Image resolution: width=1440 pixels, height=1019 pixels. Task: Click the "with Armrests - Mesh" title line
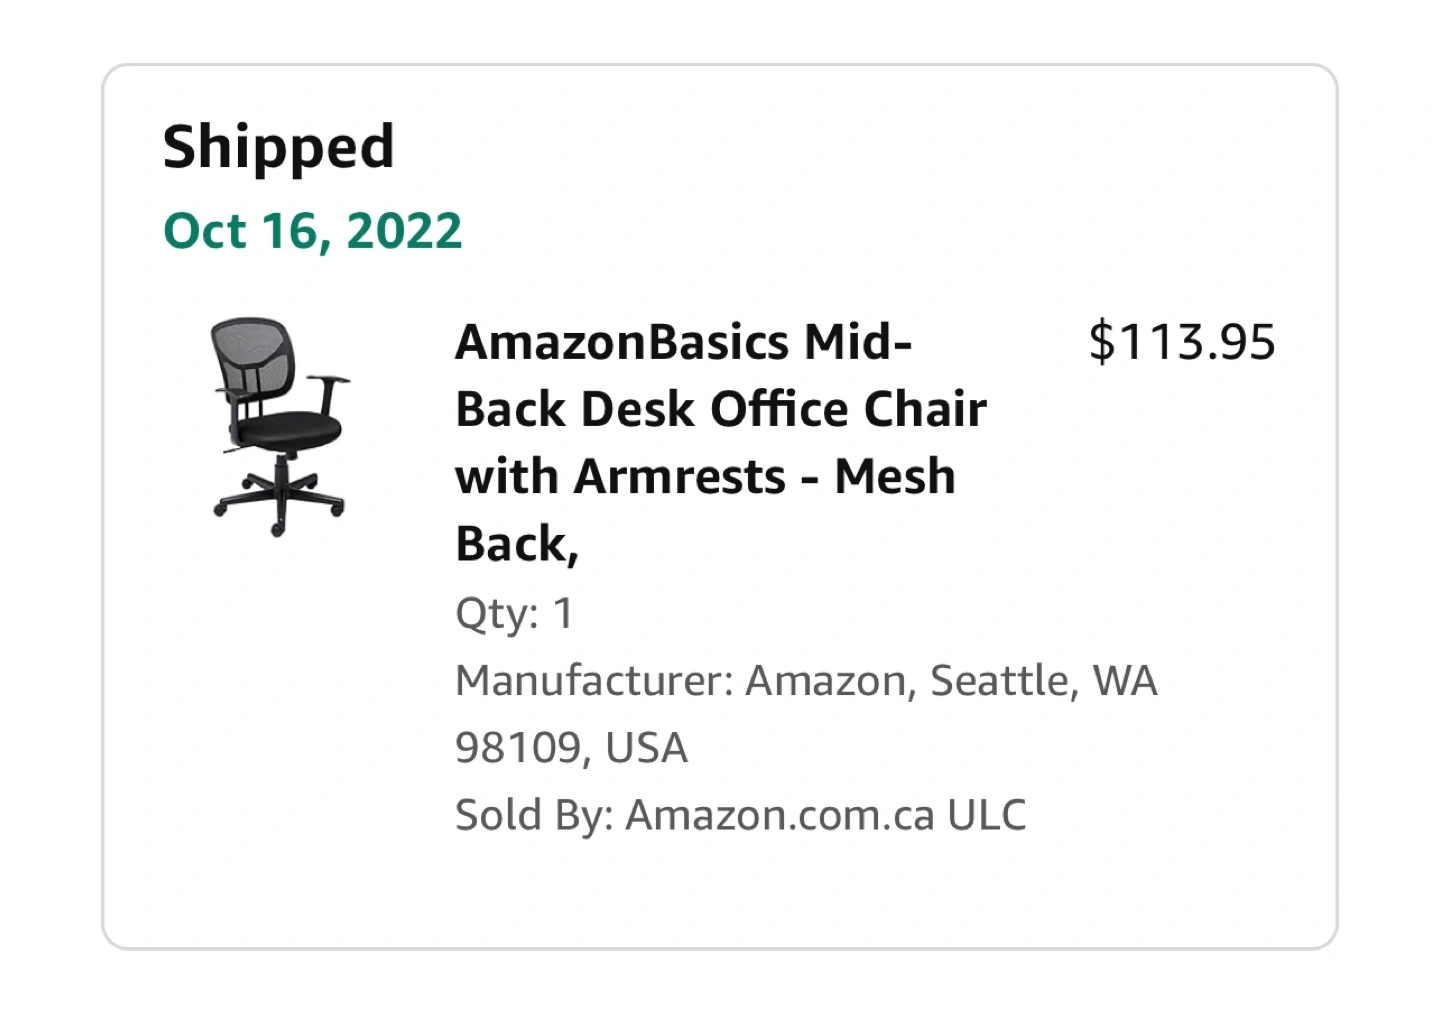705,476
